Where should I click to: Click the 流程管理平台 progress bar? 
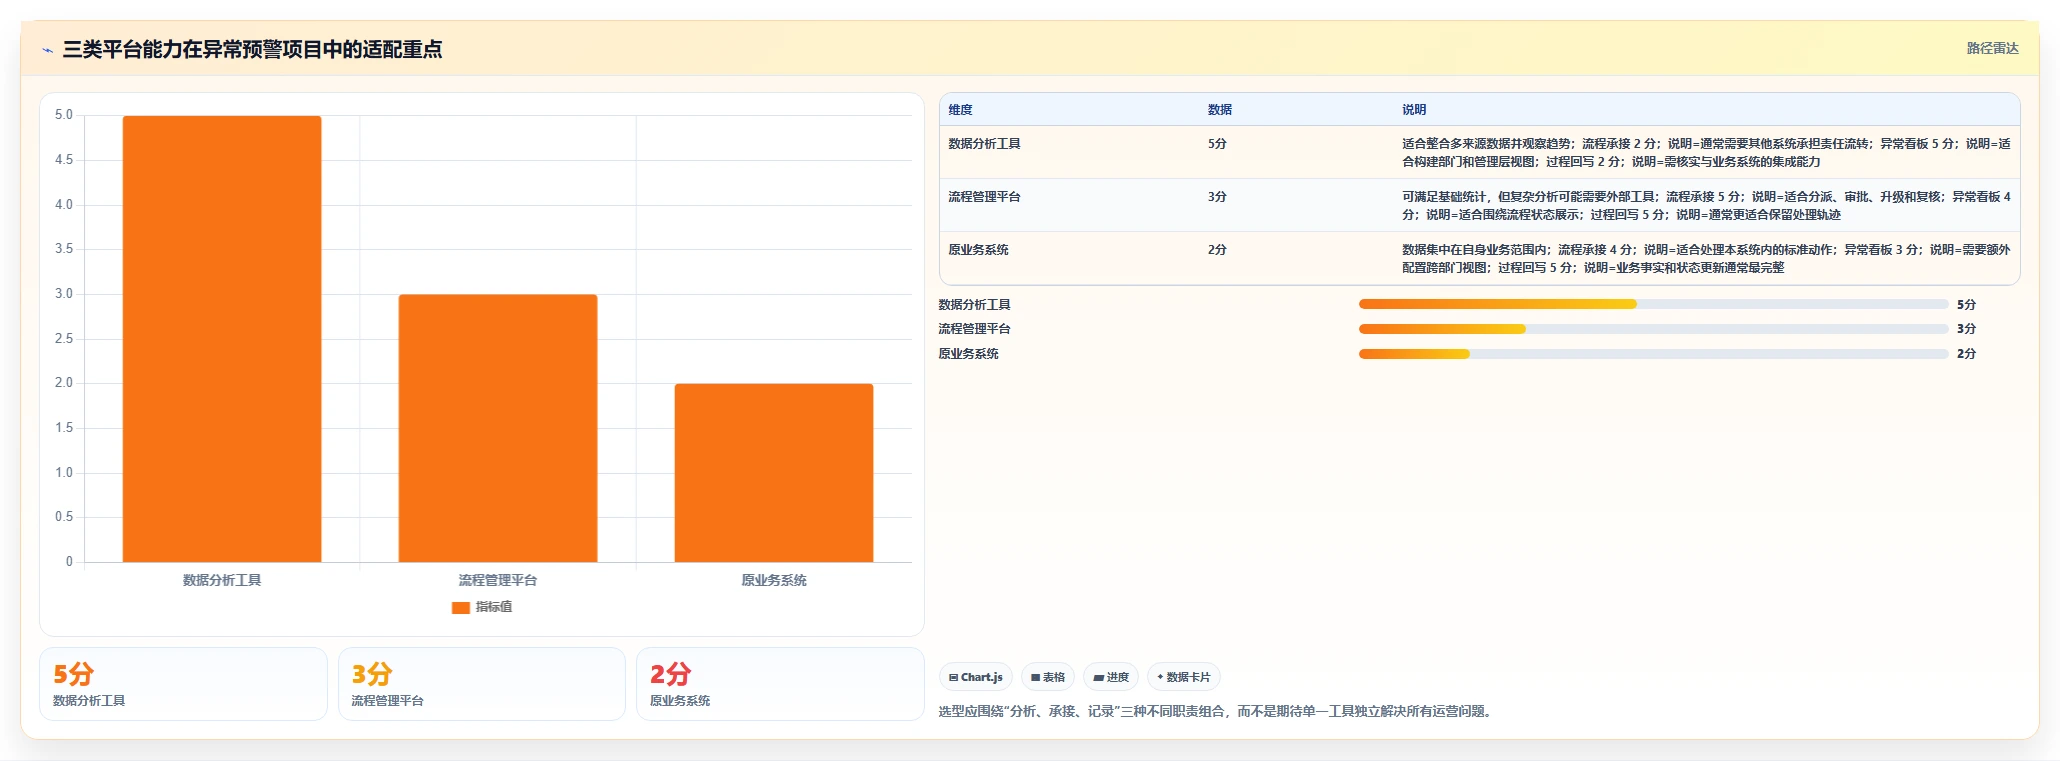1654,329
